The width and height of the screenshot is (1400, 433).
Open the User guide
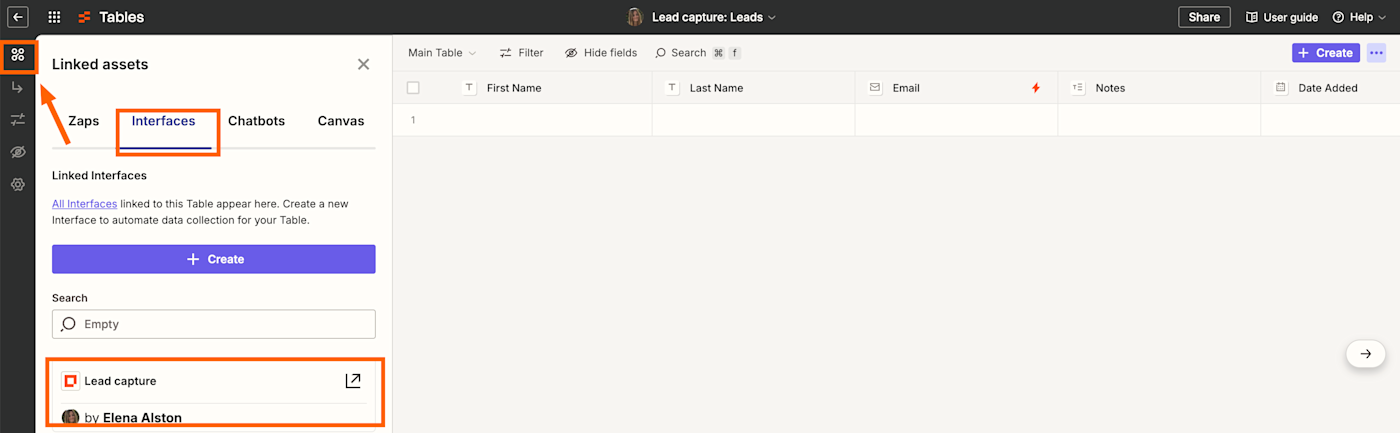[x=1282, y=17]
